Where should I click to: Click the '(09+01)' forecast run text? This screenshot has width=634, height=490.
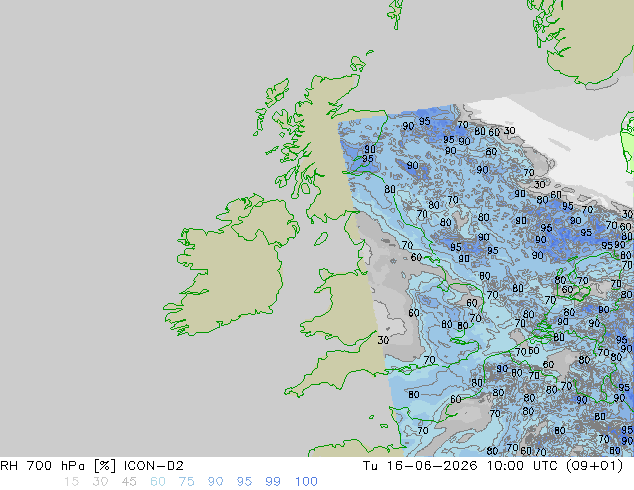(594, 466)
